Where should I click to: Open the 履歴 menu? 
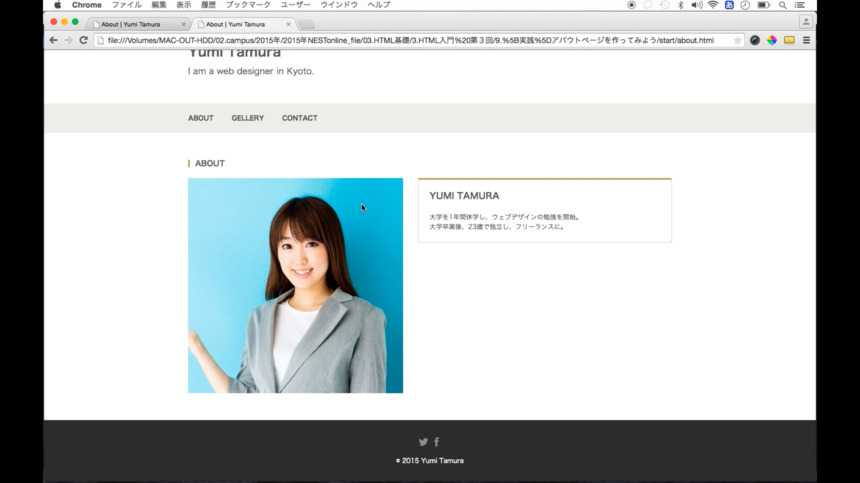click(x=208, y=5)
